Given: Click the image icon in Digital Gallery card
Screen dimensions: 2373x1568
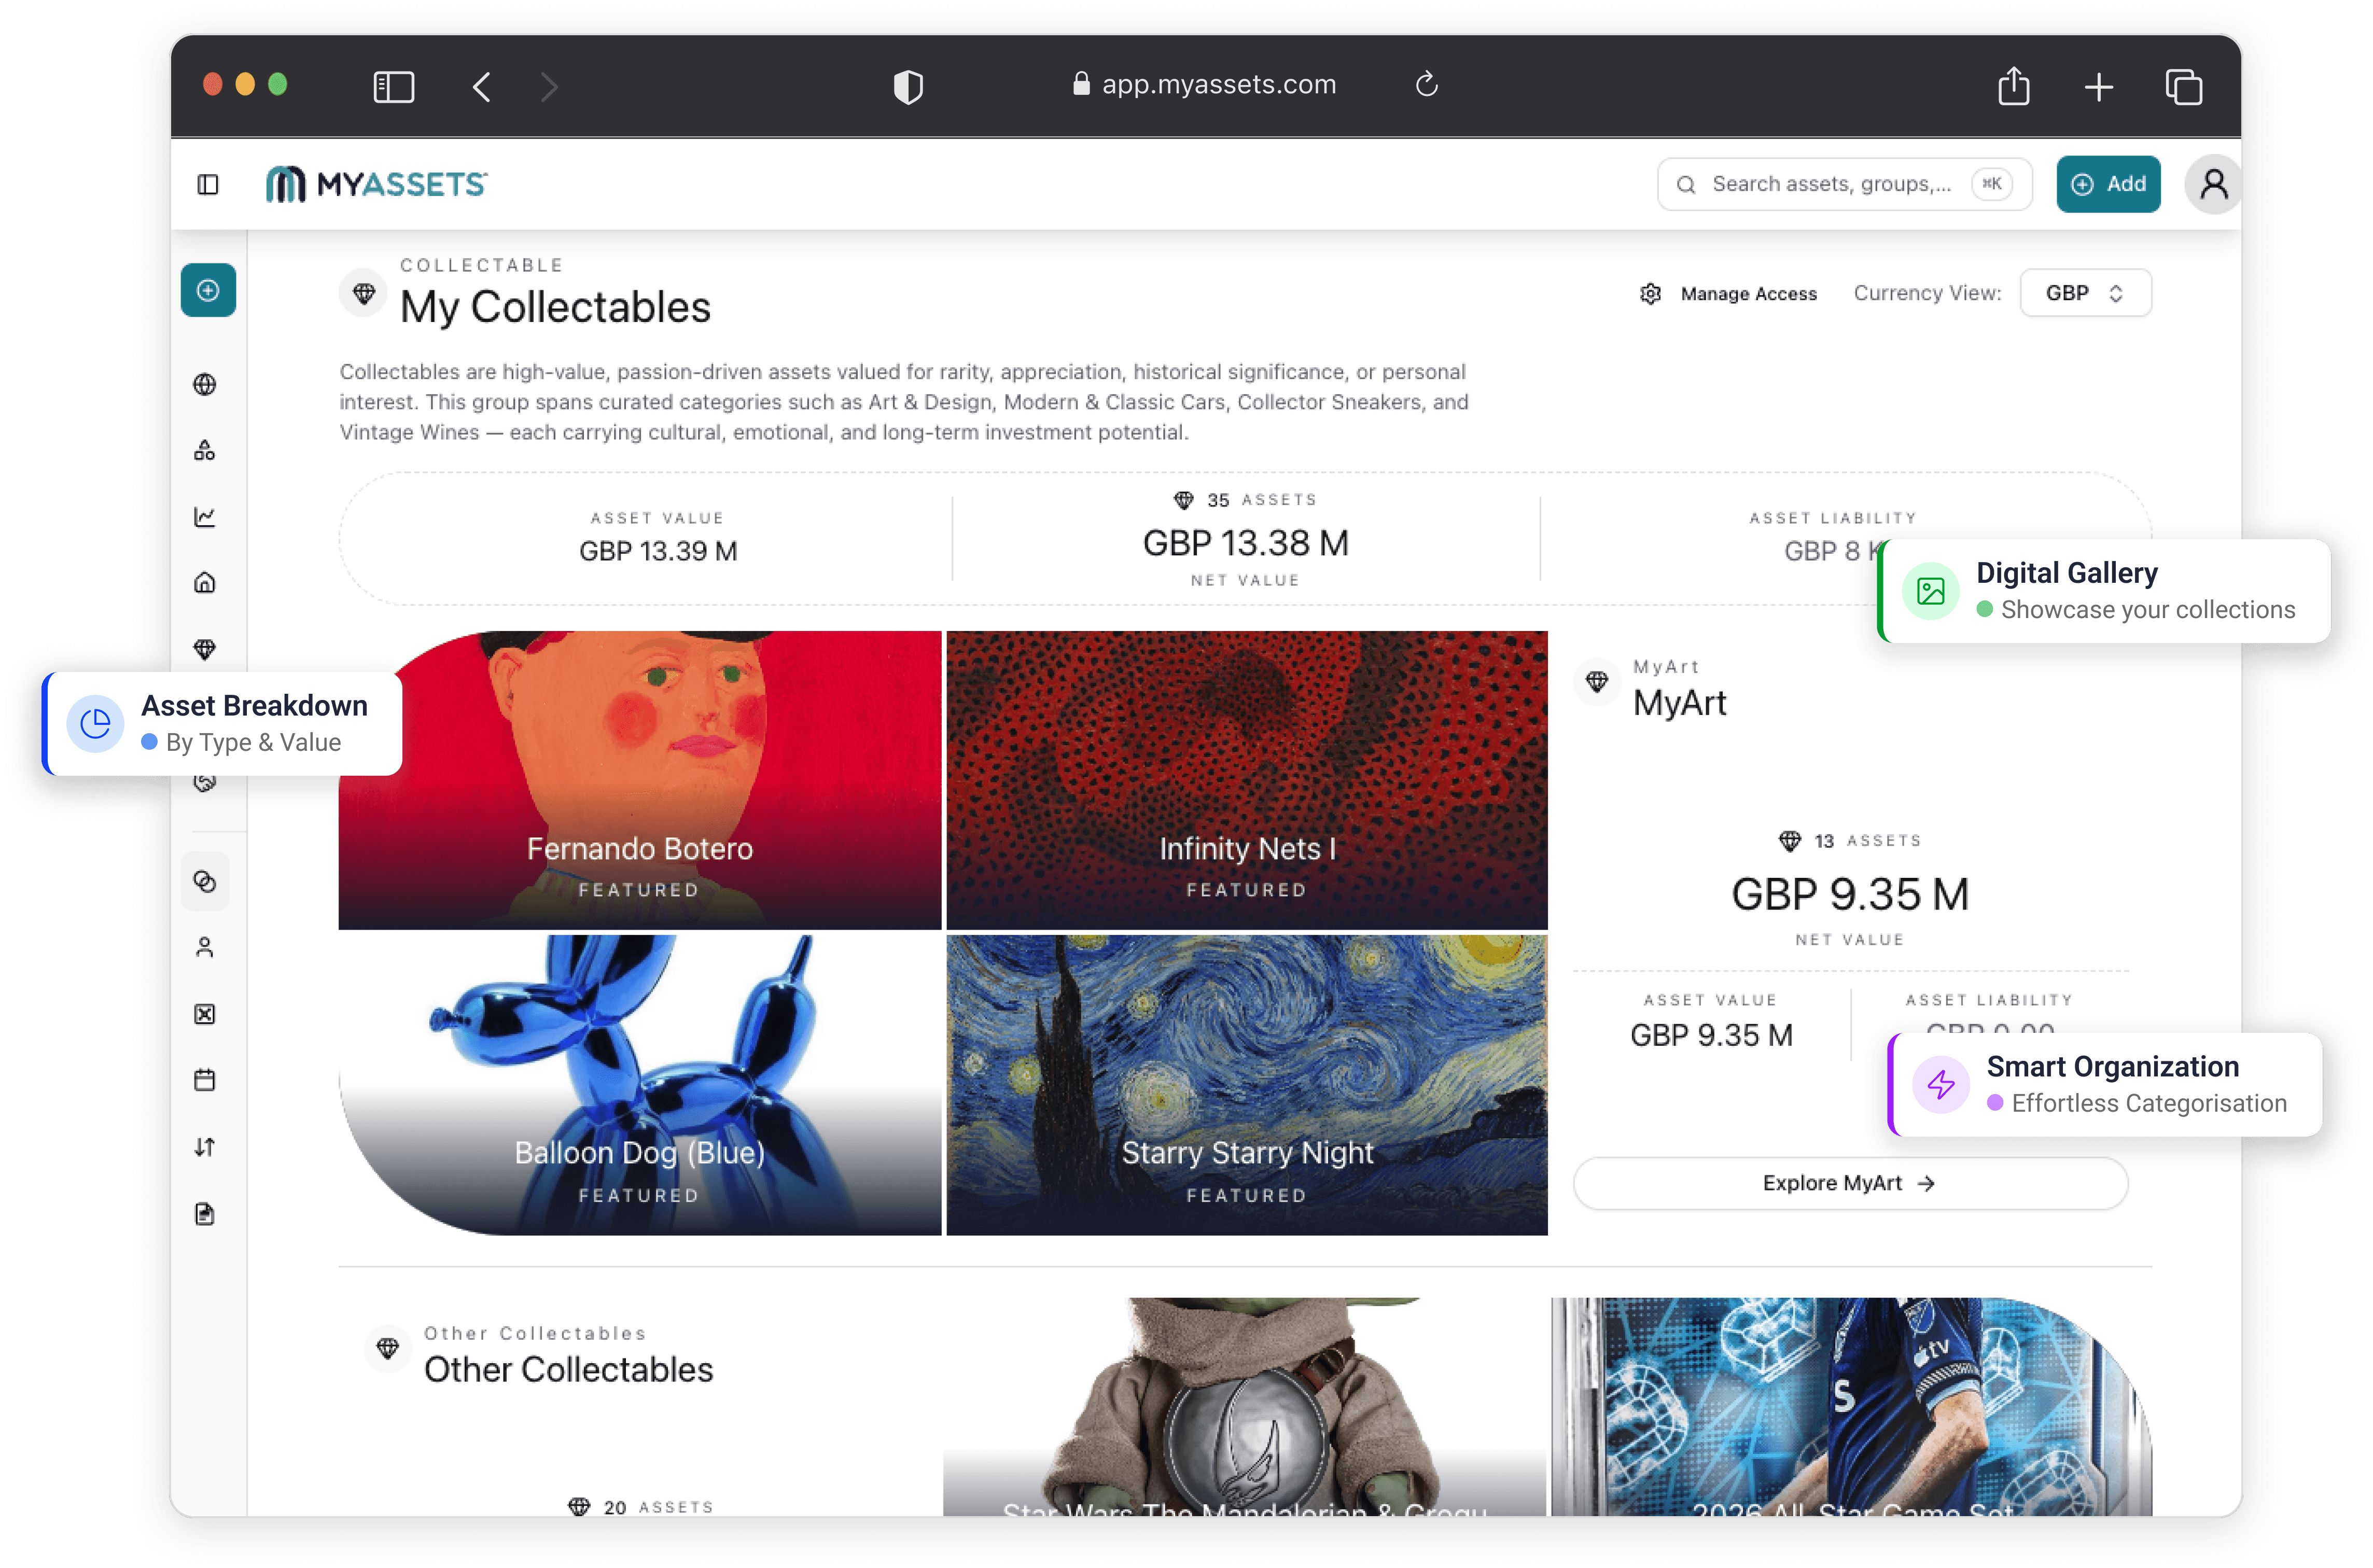Looking at the screenshot, I should click(1931, 591).
